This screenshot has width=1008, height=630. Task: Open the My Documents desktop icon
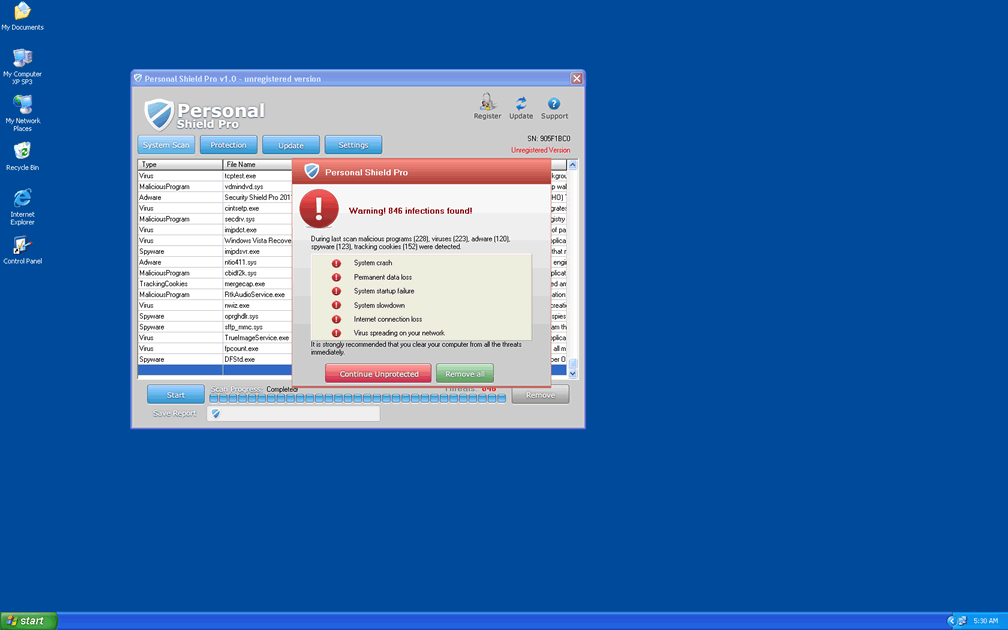click(22, 13)
